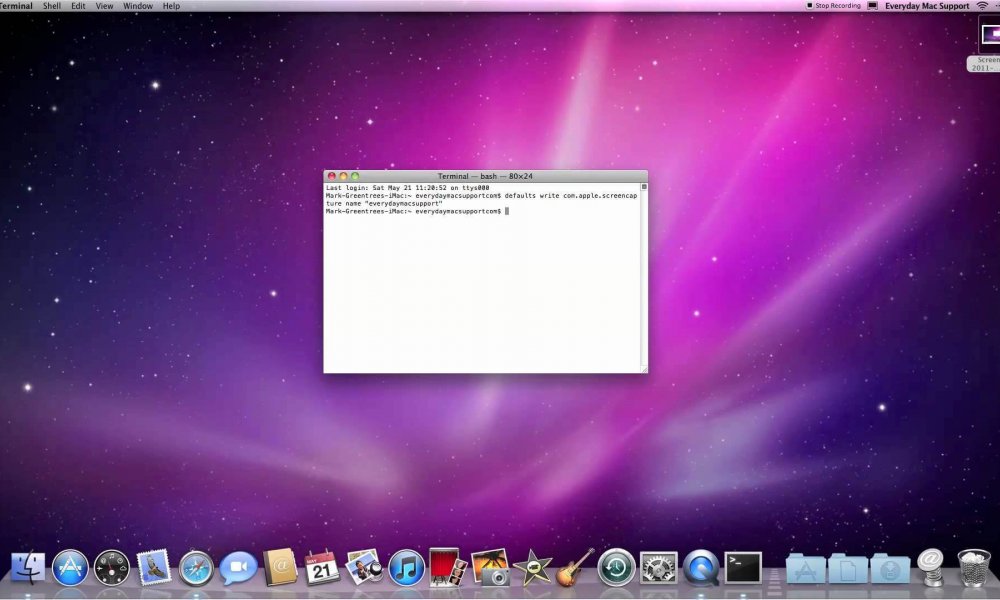Open Safari compass icon in Dock
The height and width of the screenshot is (600, 1000).
196,568
